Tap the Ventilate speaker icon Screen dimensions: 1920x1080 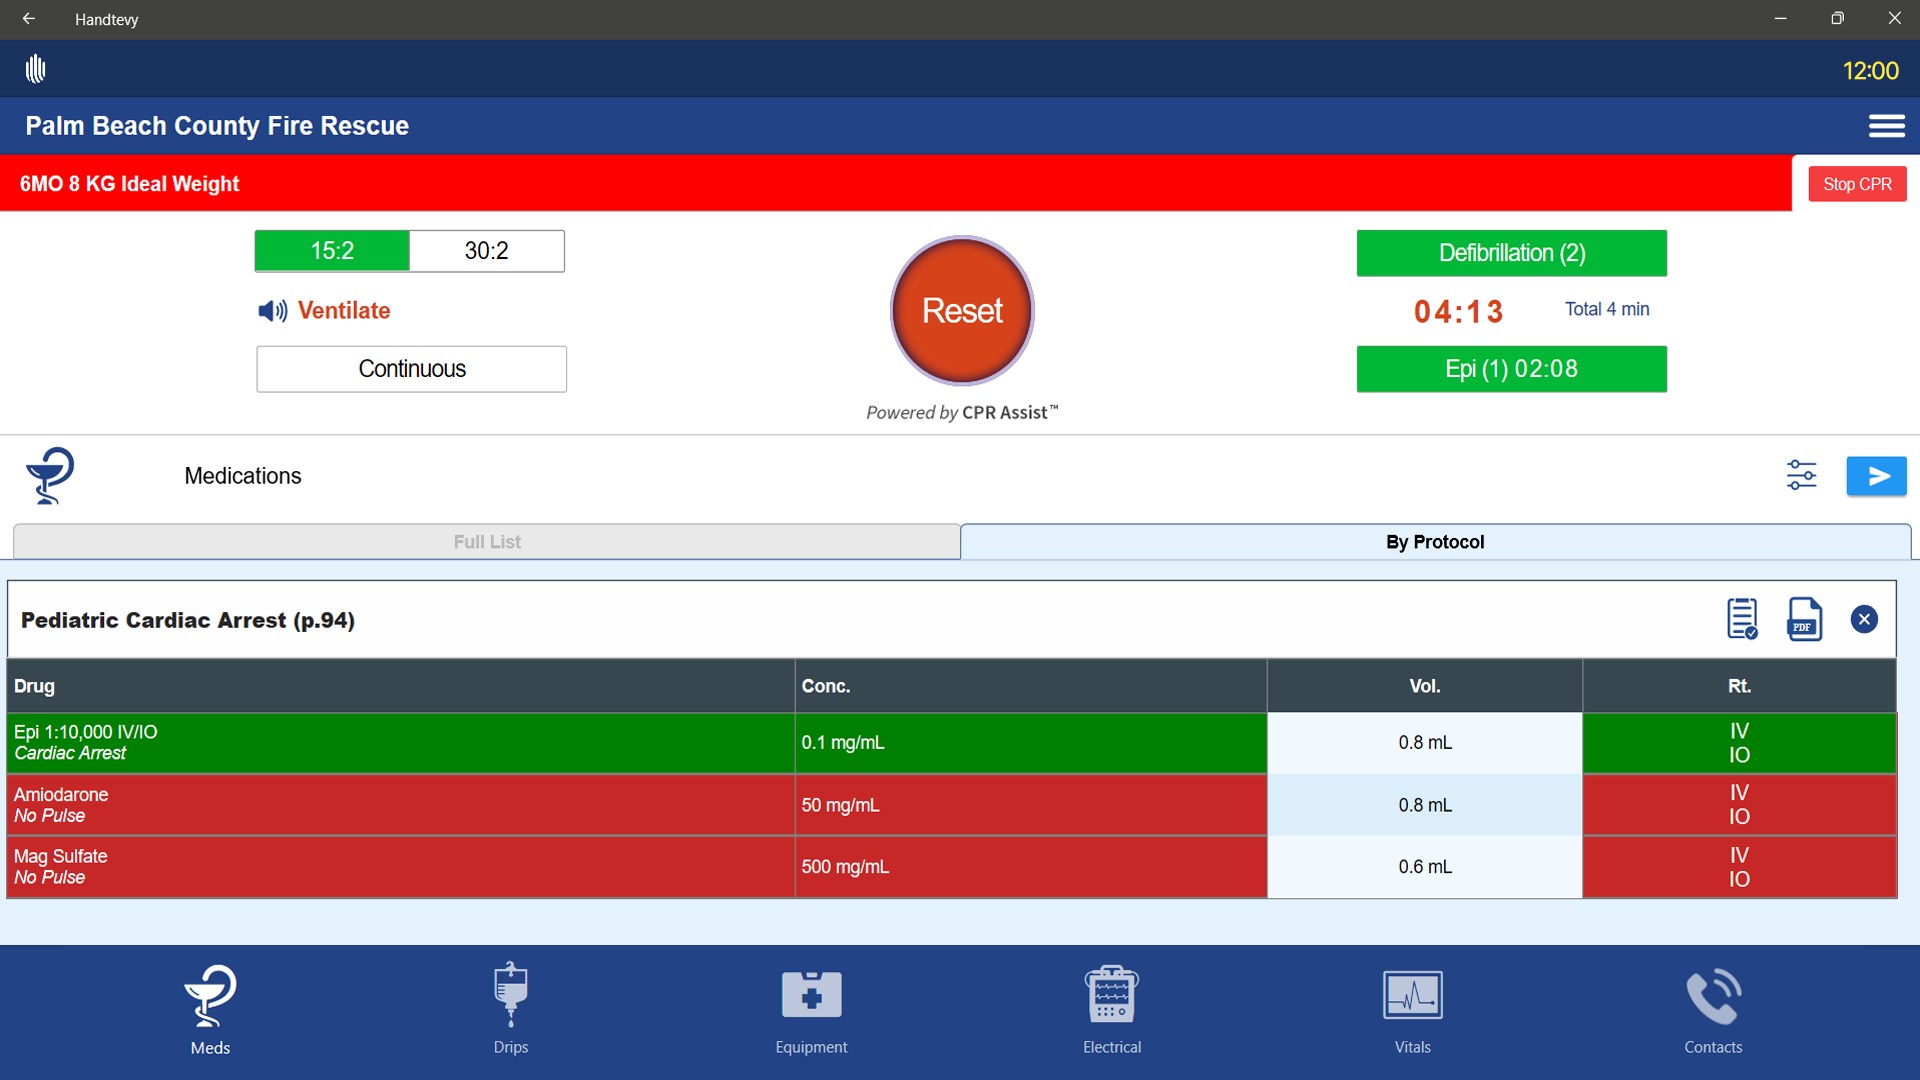tap(272, 311)
